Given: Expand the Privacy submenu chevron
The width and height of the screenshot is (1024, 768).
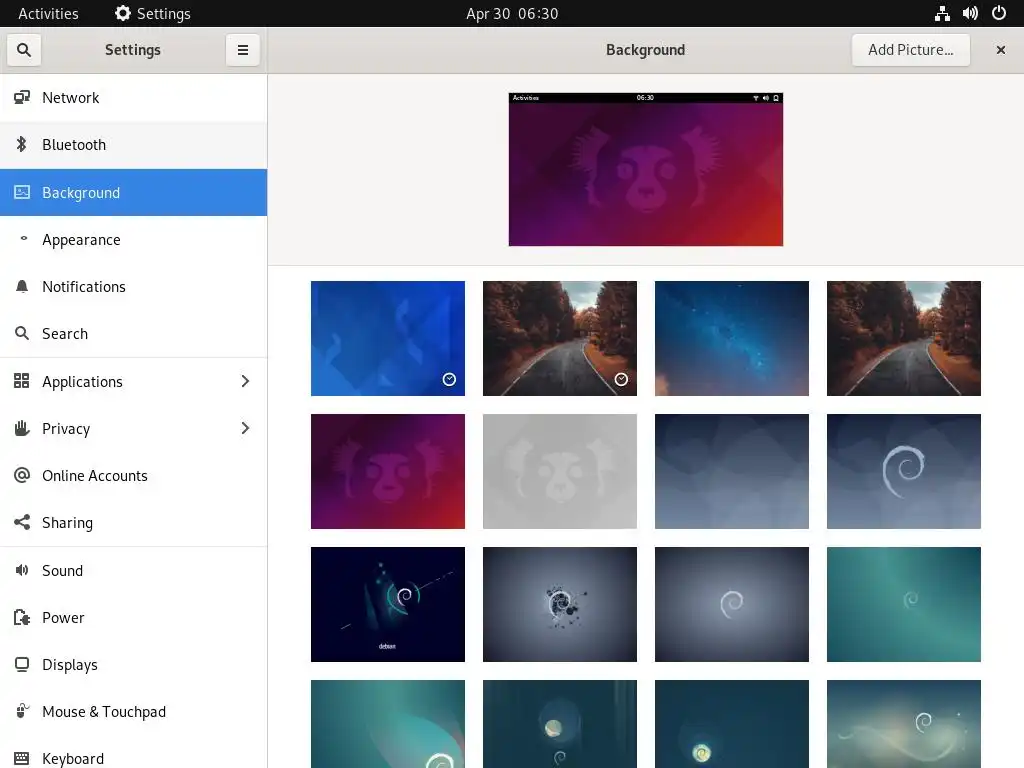Looking at the screenshot, I should click(x=245, y=428).
